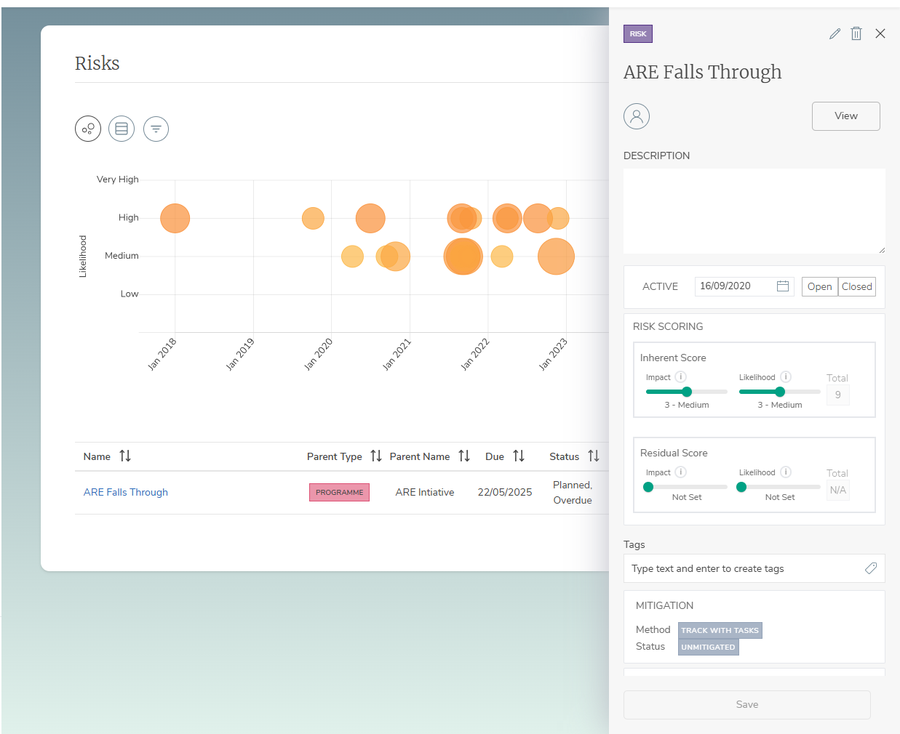Click the Inherent Impact info icon
The width and height of the screenshot is (900, 734).
point(681,377)
